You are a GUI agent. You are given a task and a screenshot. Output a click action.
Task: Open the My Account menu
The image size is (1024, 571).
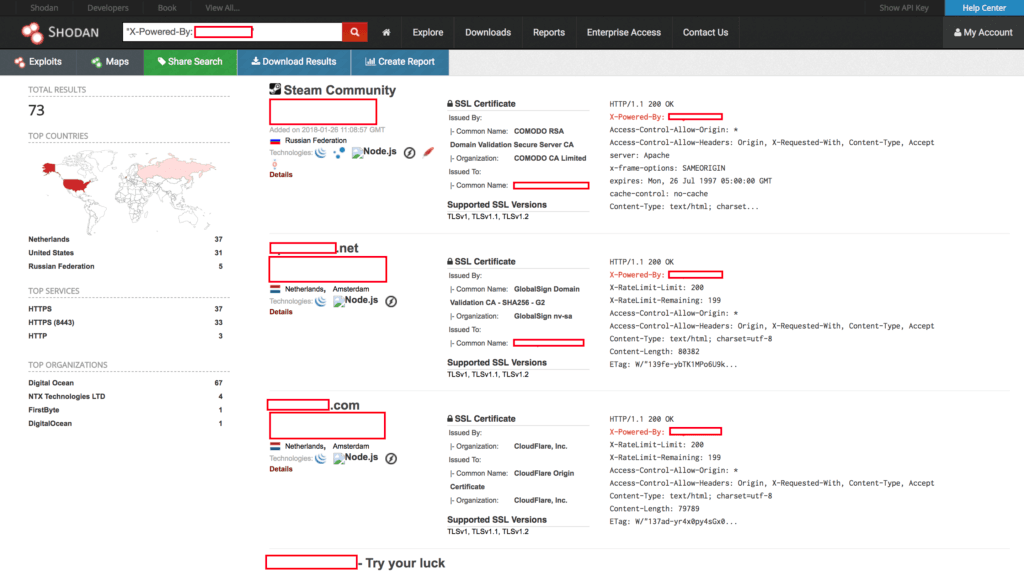tap(982, 33)
